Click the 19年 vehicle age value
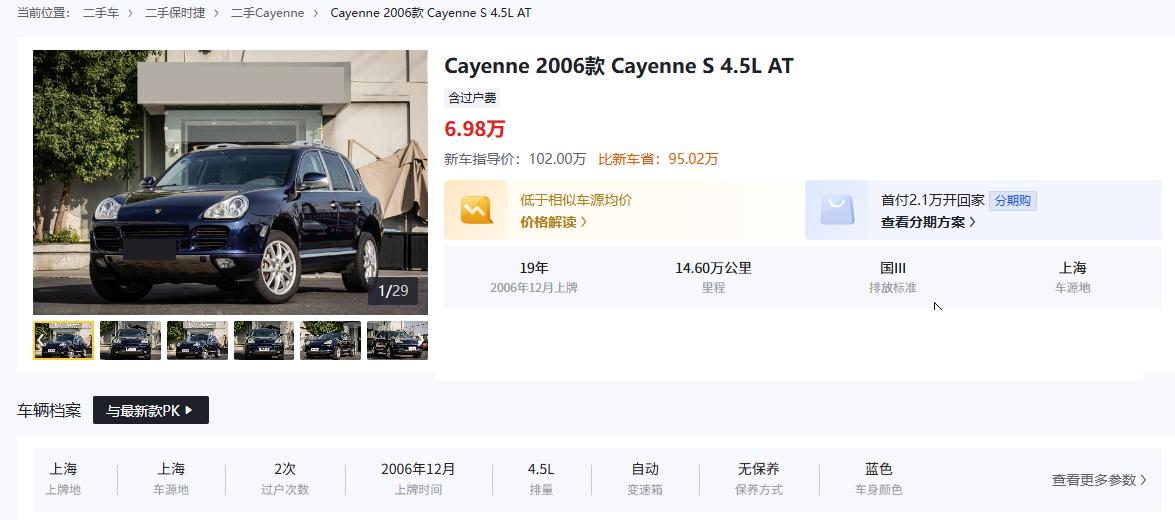This screenshot has width=1175, height=520. click(534, 268)
